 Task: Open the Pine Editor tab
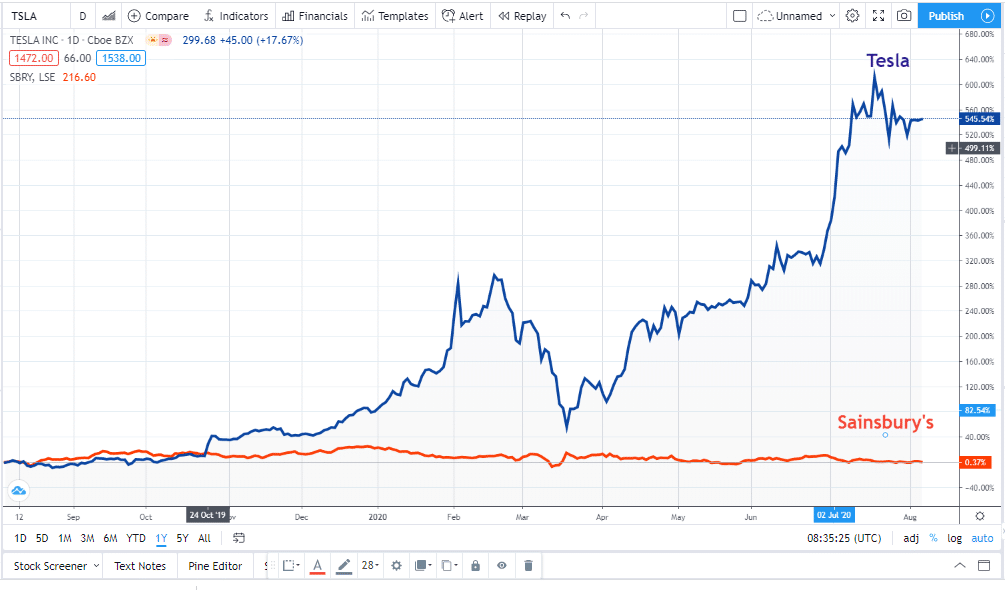click(215, 566)
